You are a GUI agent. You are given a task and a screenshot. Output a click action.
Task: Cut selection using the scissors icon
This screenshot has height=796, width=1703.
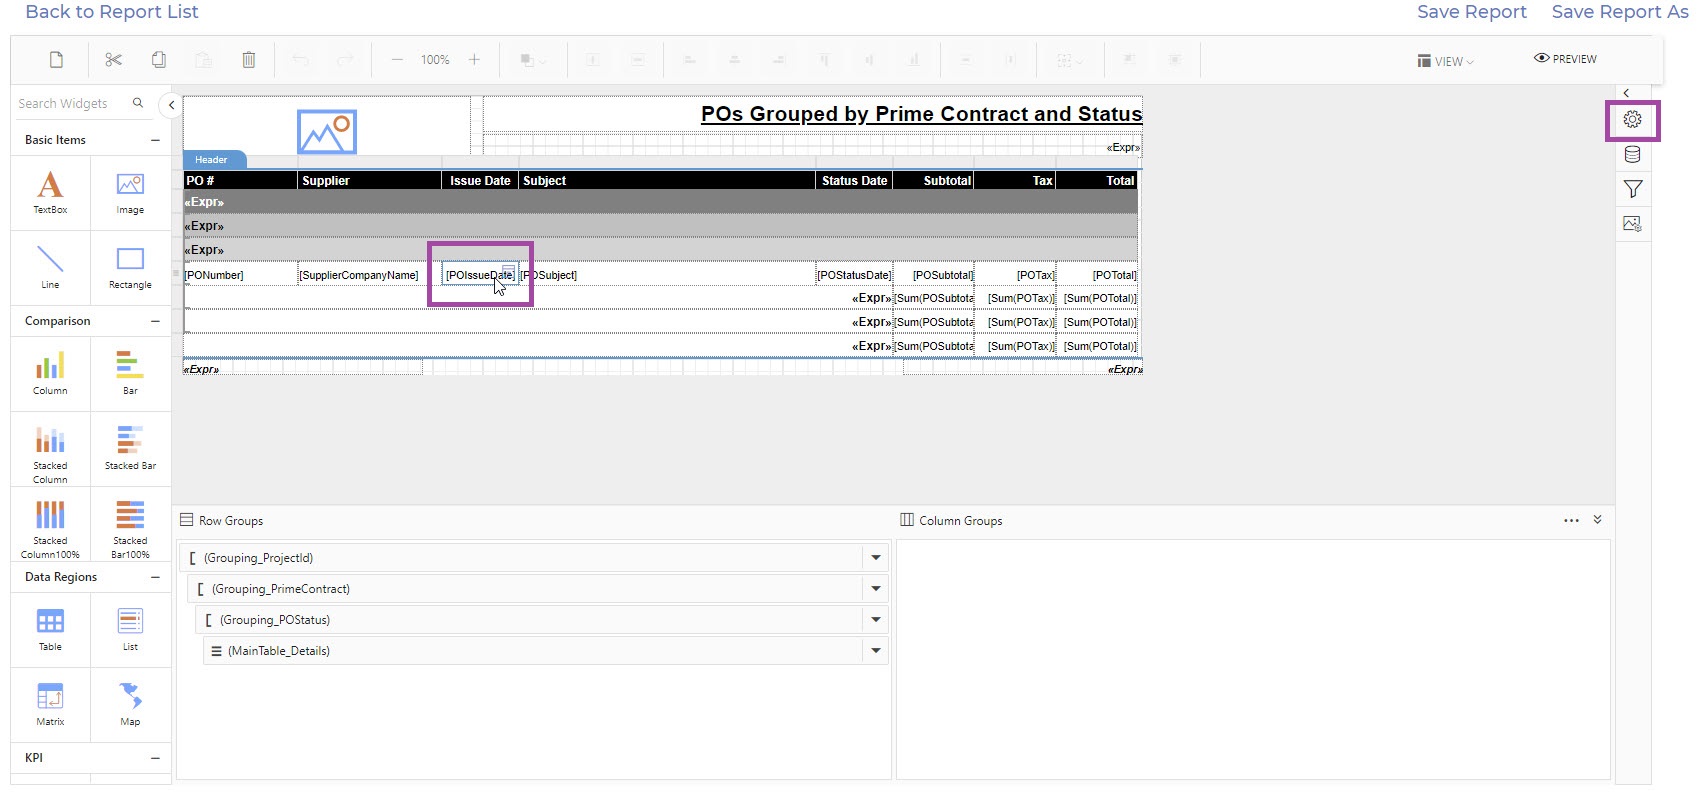pyautogui.click(x=113, y=60)
